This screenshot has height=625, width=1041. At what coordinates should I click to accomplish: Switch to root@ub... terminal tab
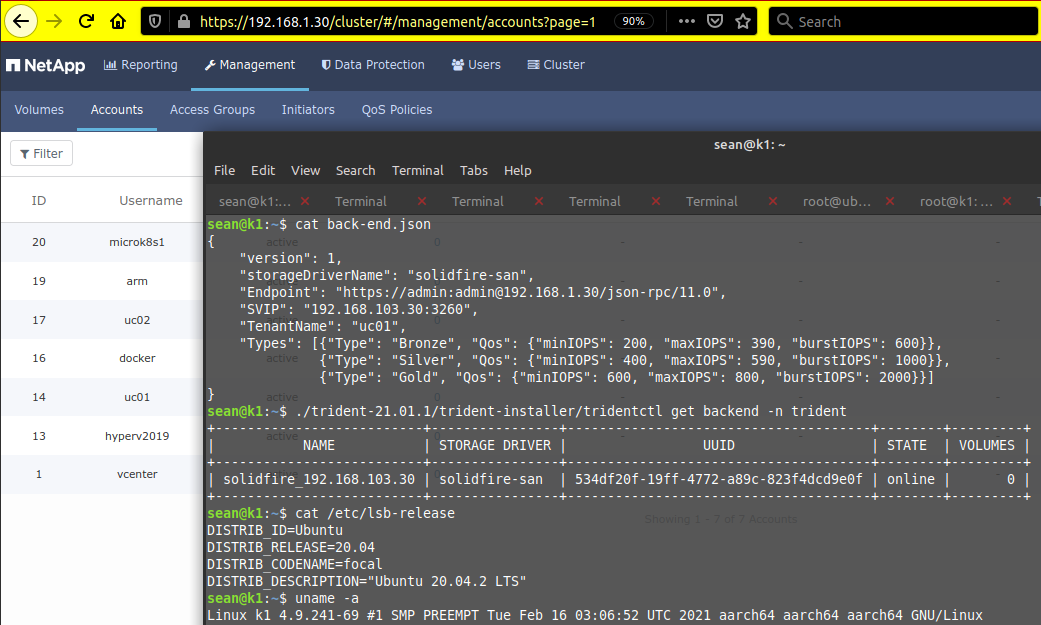coord(837,201)
